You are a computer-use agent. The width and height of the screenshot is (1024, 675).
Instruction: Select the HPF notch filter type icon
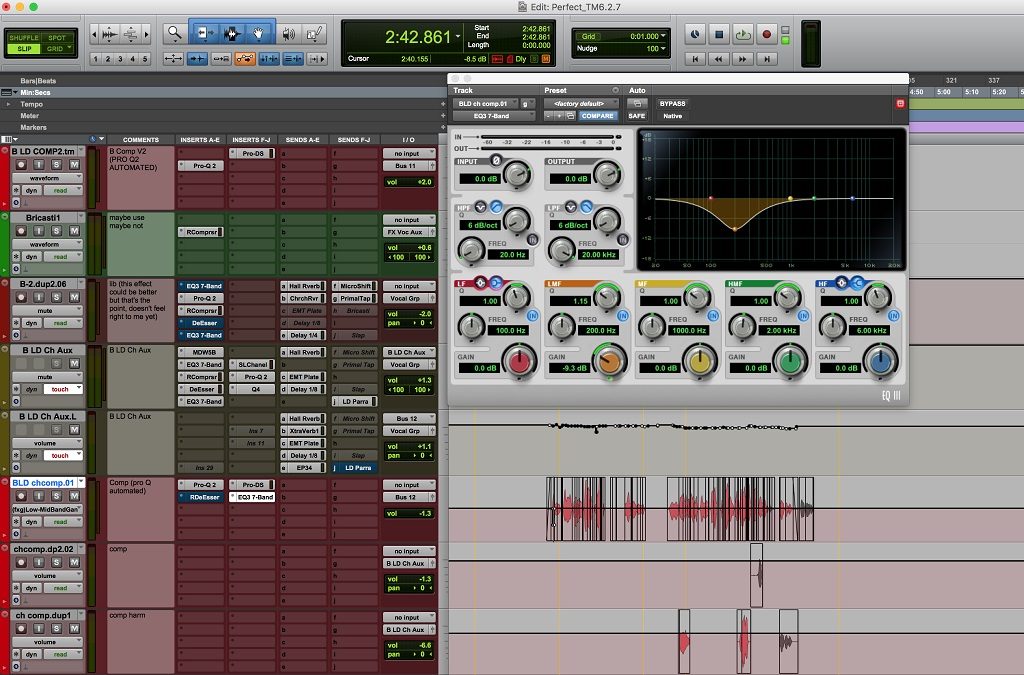pos(481,207)
